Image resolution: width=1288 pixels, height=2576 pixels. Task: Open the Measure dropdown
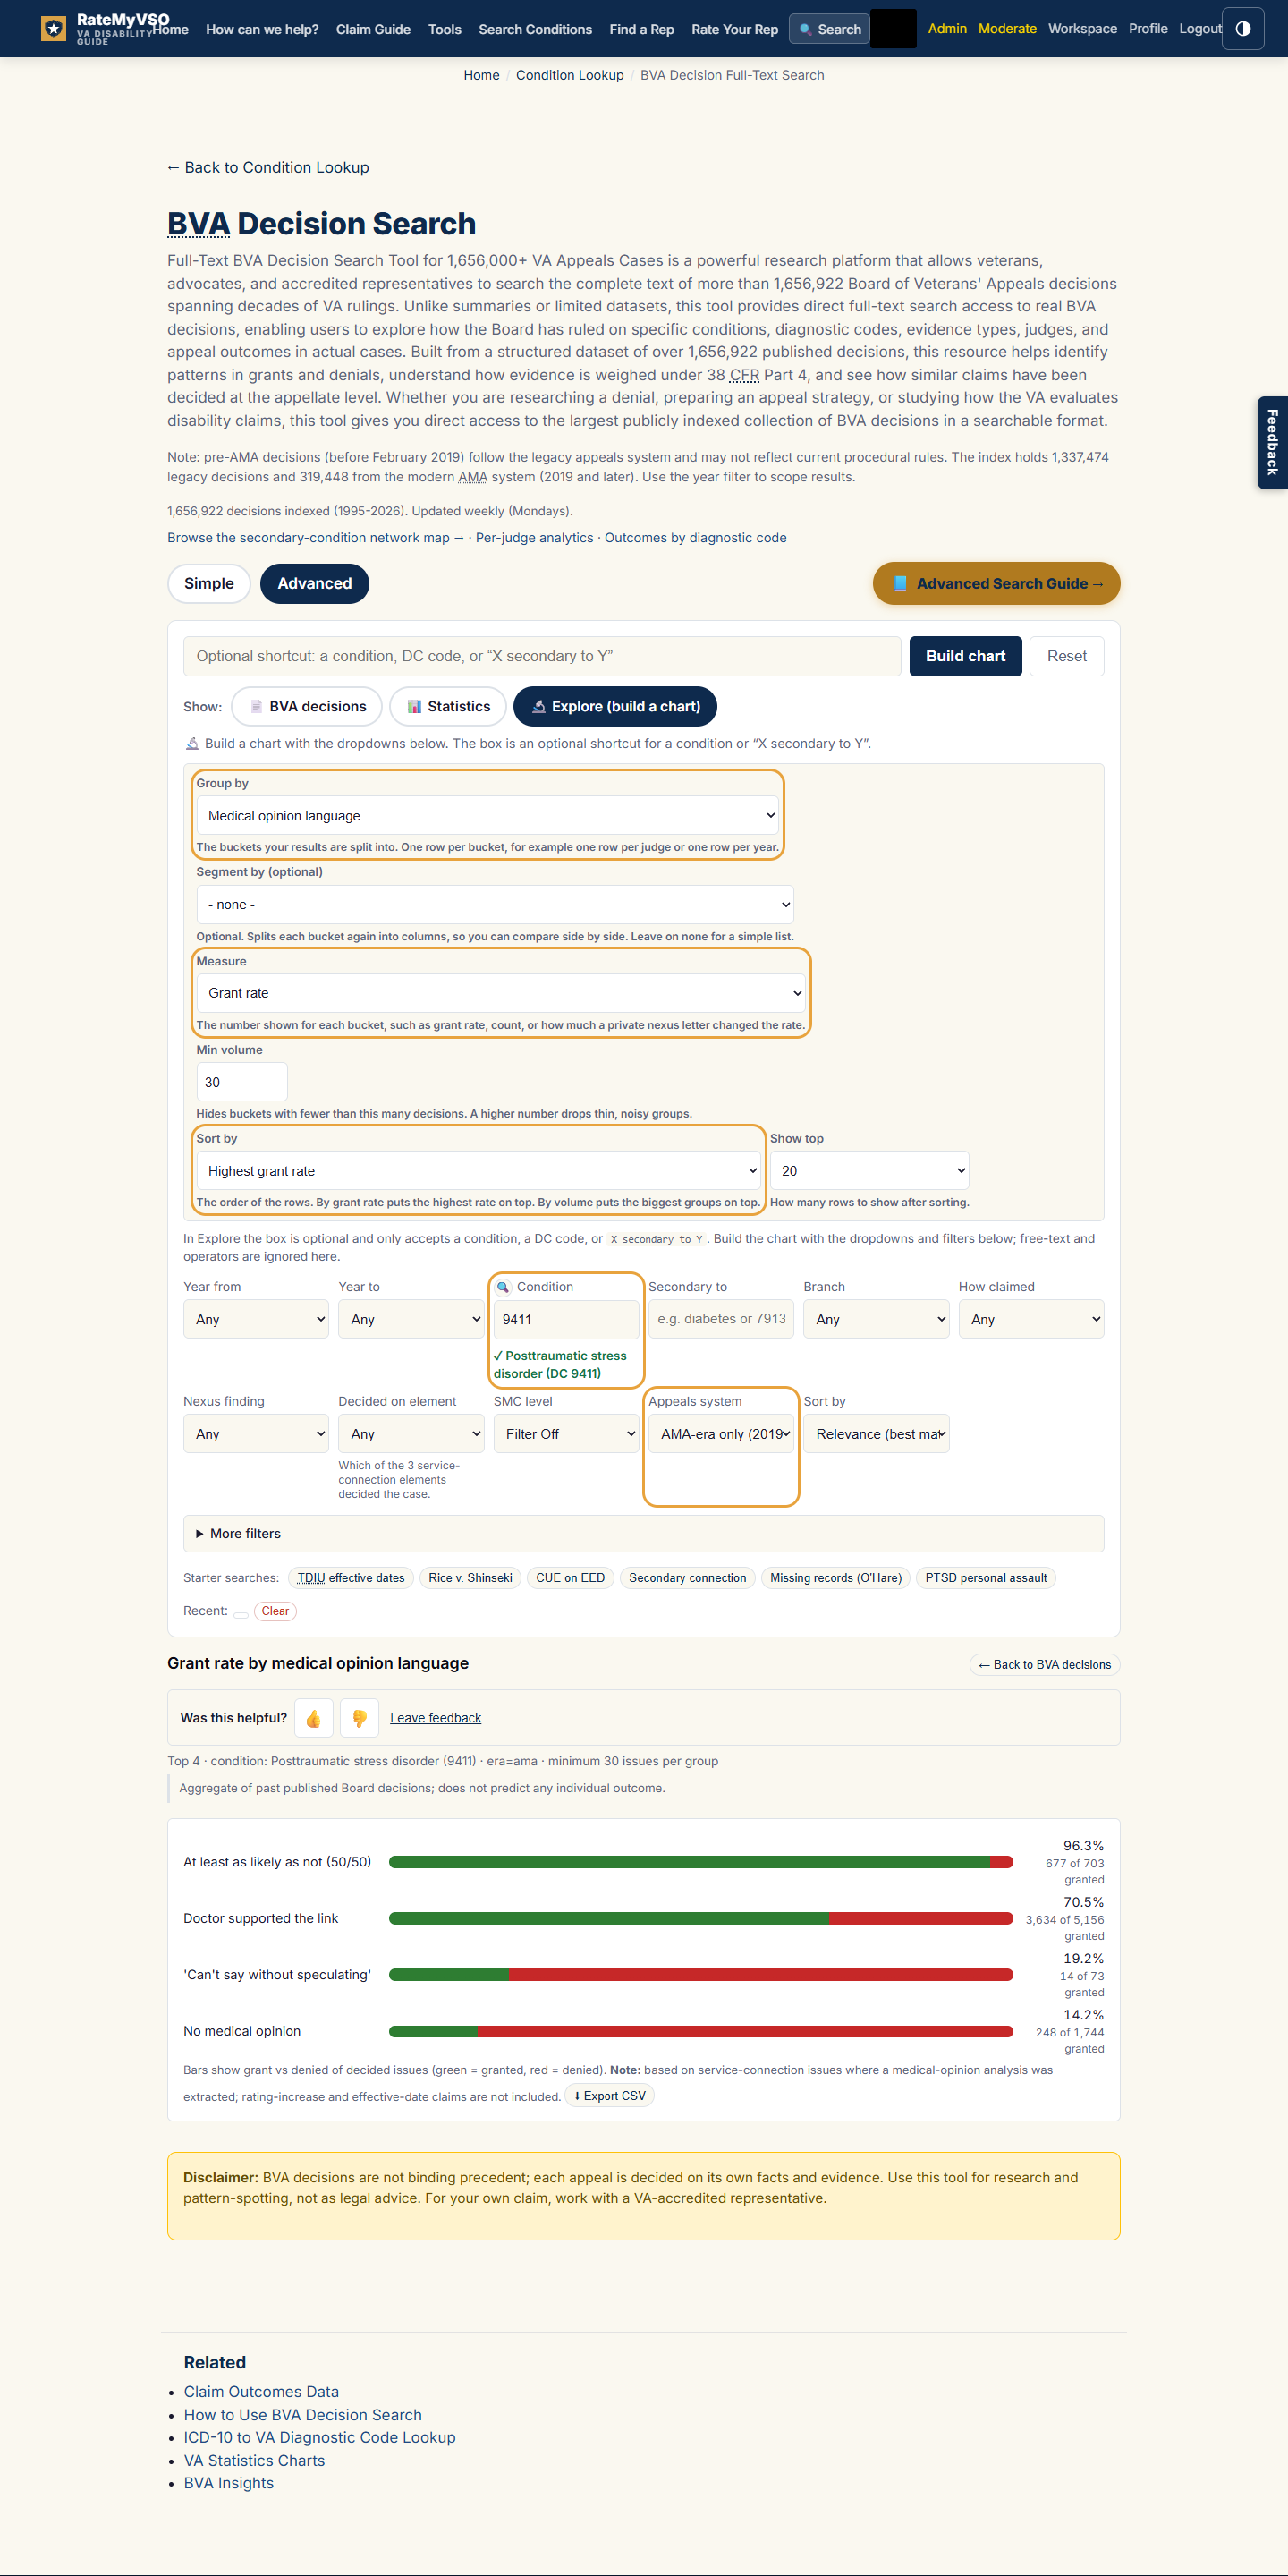(x=501, y=993)
